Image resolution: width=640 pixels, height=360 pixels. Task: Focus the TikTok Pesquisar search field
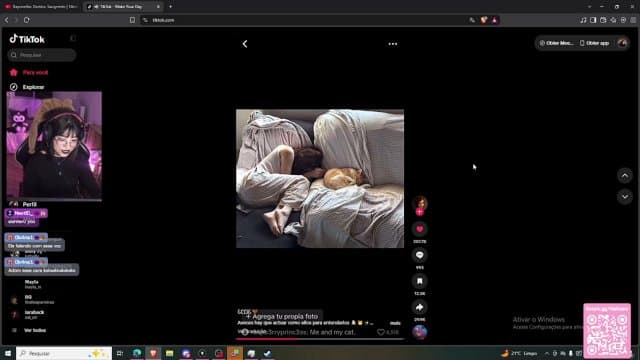[42, 55]
